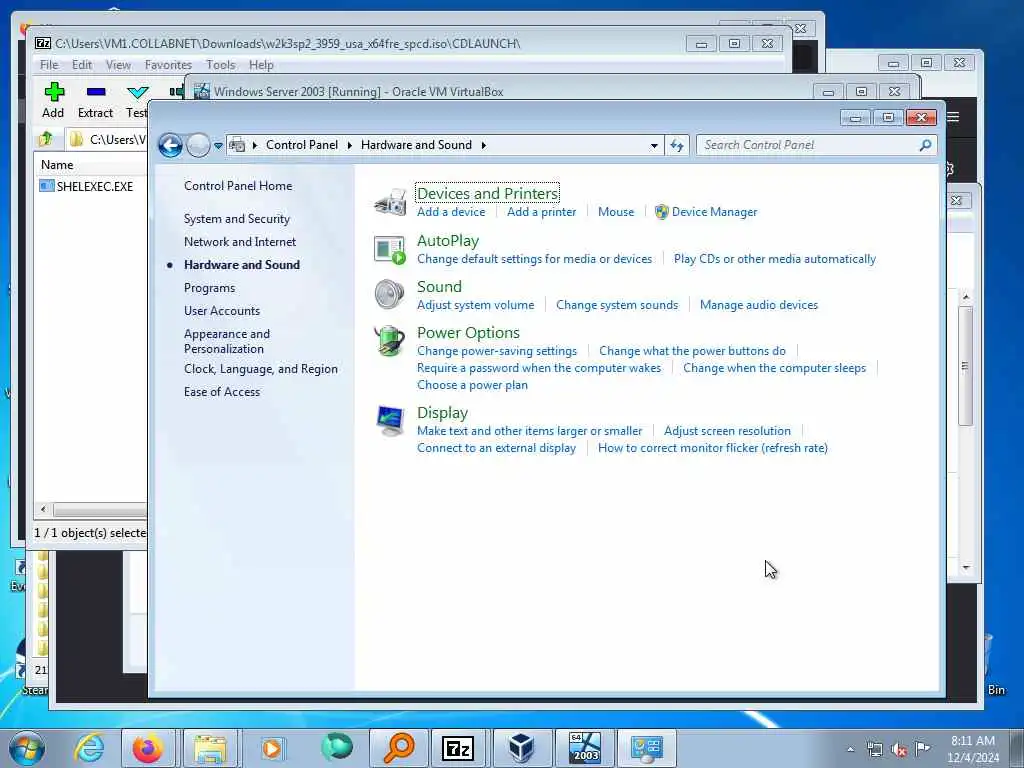The image size is (1024, 768).
Task: Click the orange magnifier taskbar icon
Action: (398, 748)
